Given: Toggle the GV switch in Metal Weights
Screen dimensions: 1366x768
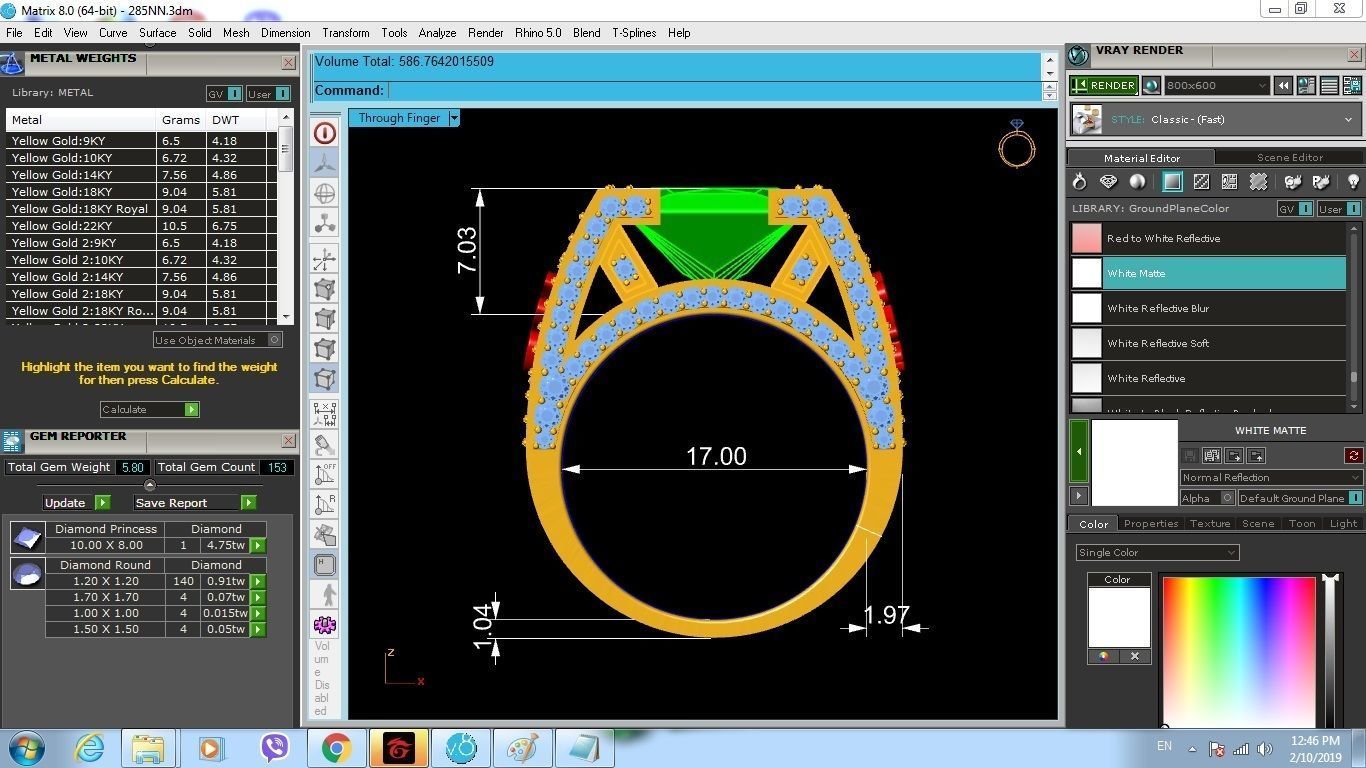Looking at the screenshot, I should (223, 94).
